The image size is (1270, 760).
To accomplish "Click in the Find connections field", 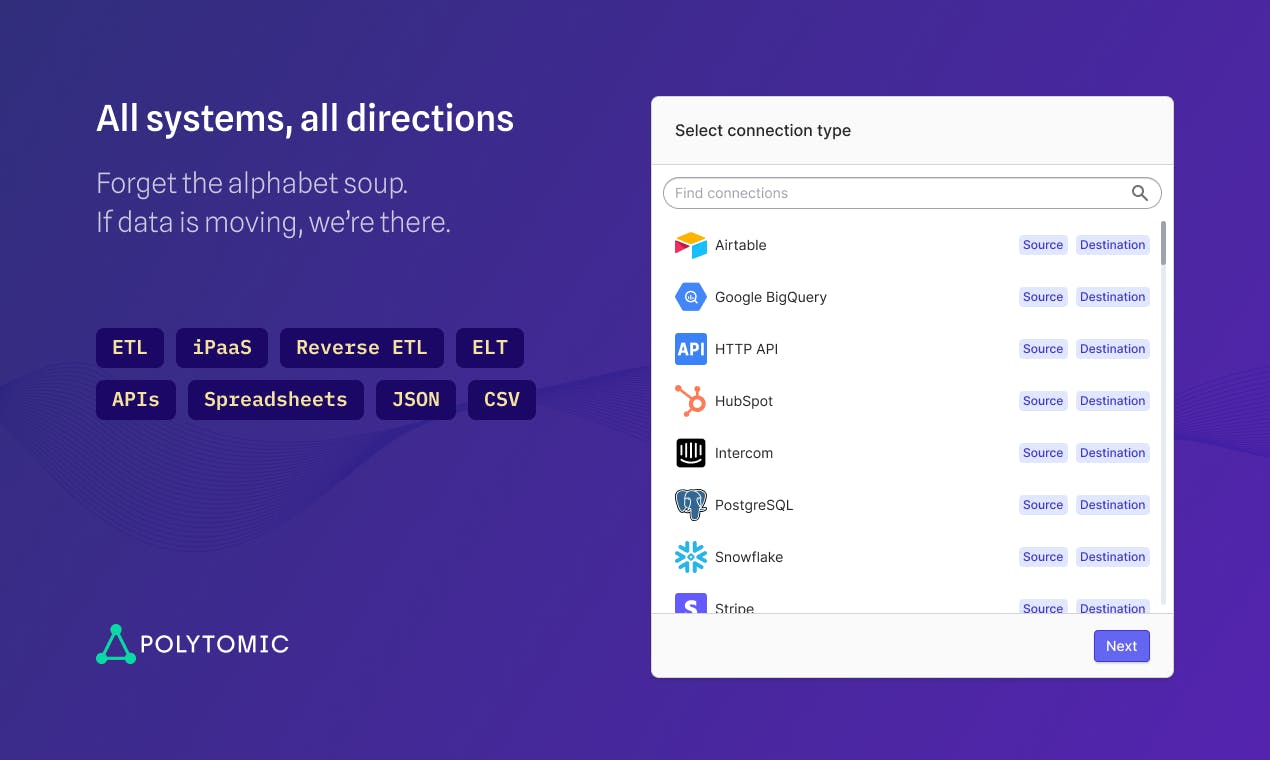I will tap(912, 193).
